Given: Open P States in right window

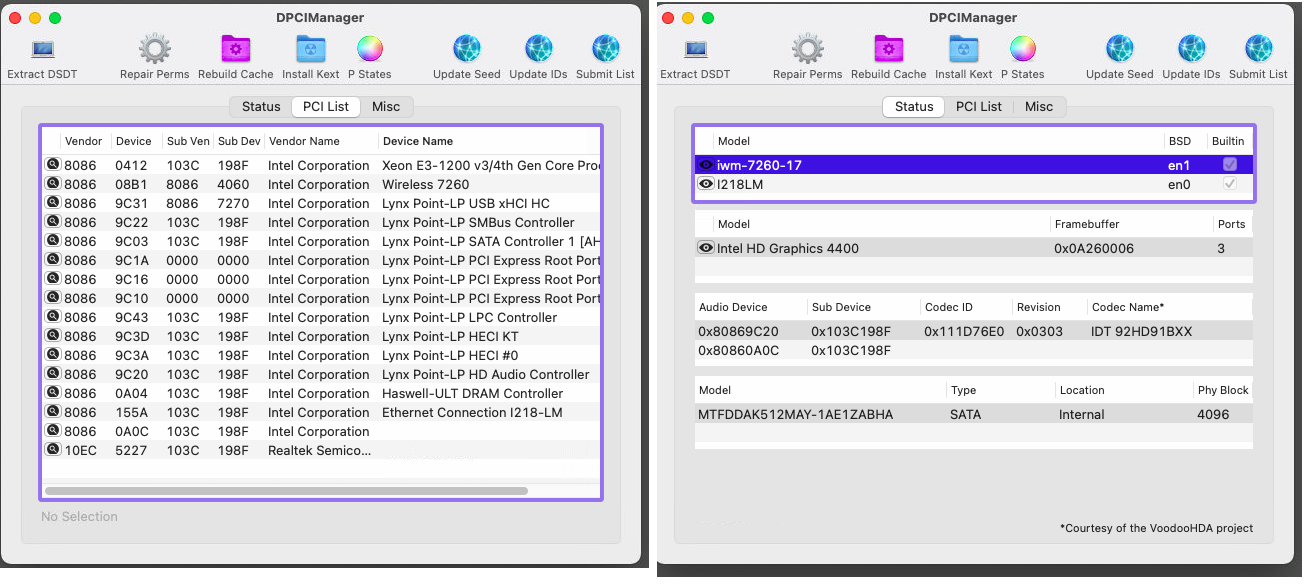Looking at the screenshot, I should click(x=1023, y=49).
